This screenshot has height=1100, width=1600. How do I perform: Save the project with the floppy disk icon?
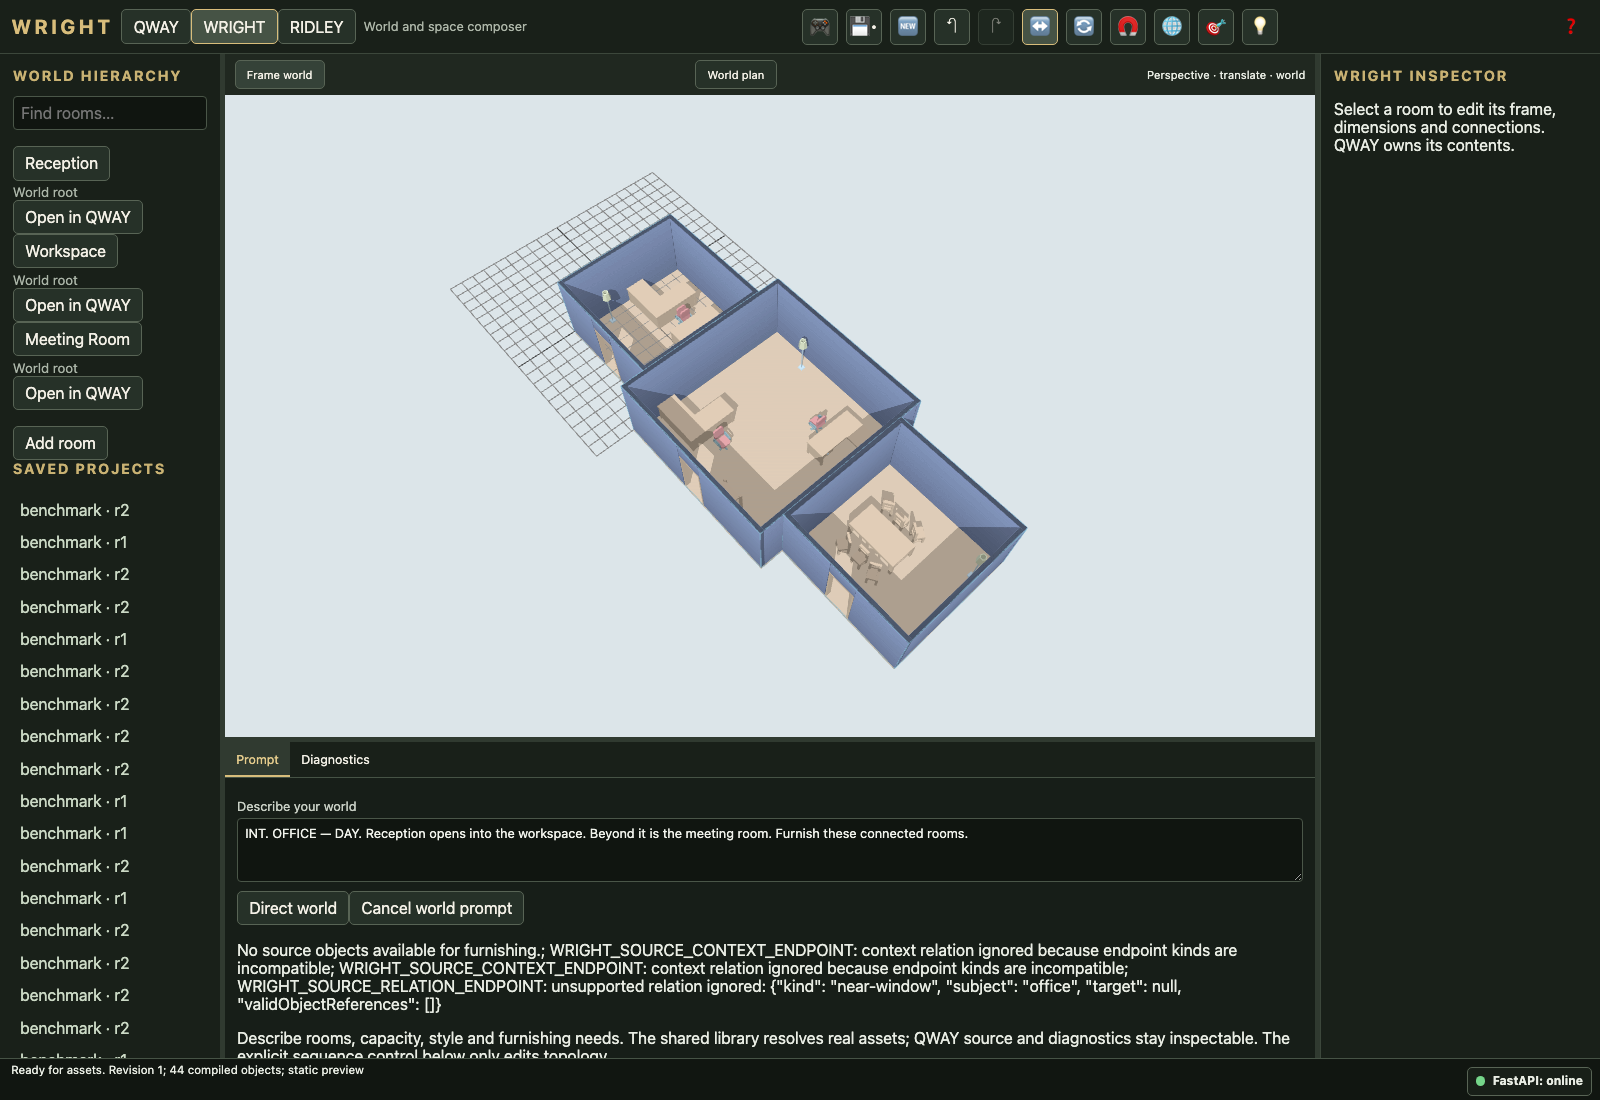[864, 27]
